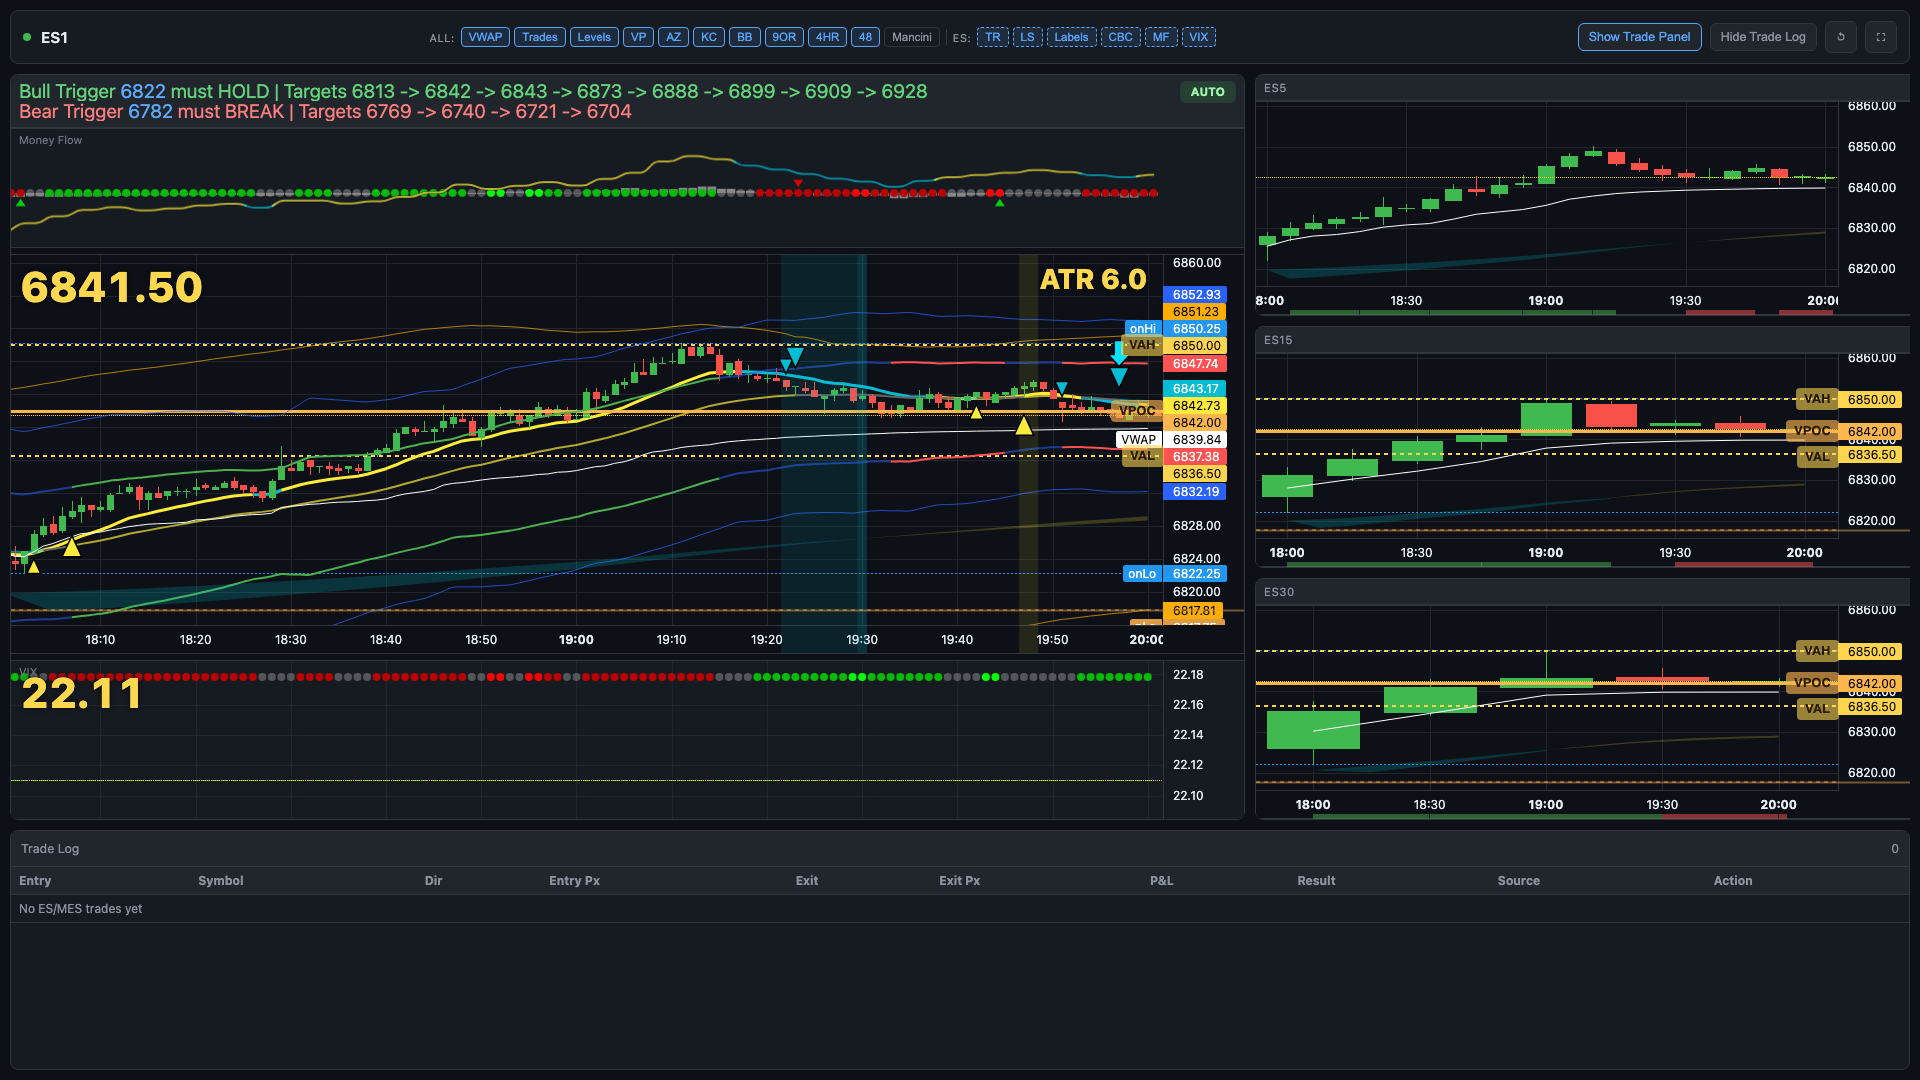
Task: Enable the ES Labels toggle
Action: click(1071, 37)
